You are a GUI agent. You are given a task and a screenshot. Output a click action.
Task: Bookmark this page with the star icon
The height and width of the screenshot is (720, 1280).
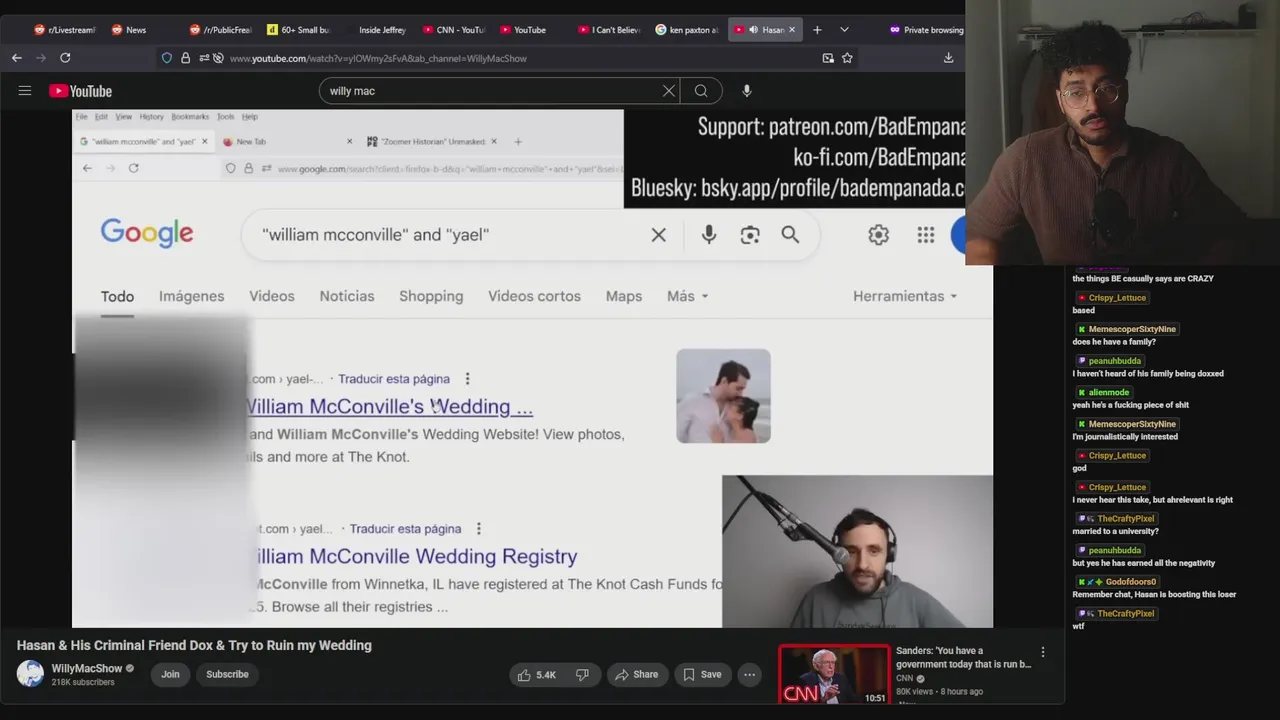[x=847, y=58]
